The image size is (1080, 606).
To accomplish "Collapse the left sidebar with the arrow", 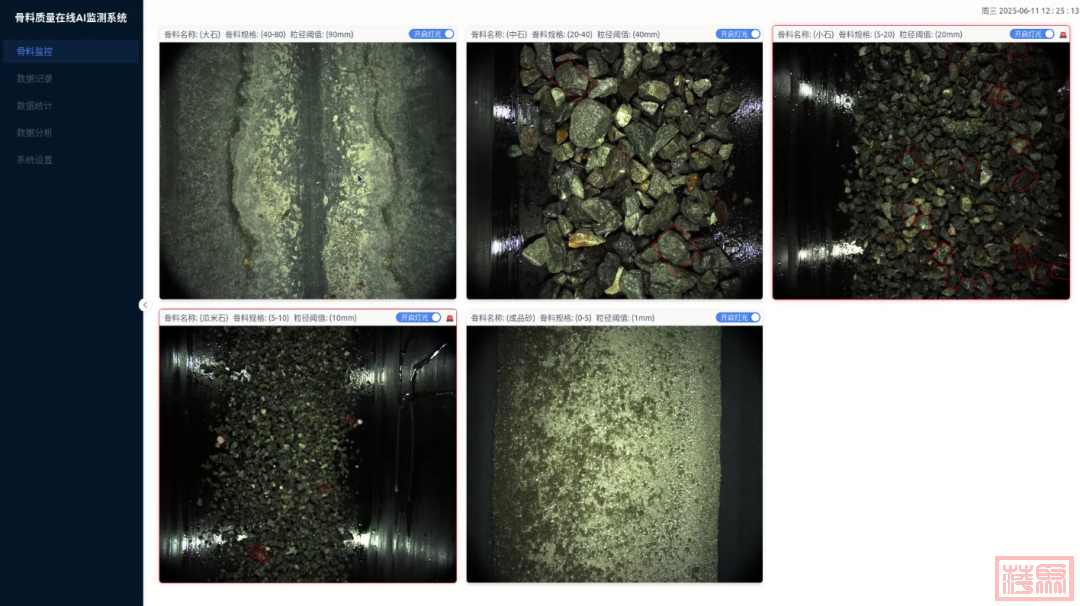I will tap(144, 305).
